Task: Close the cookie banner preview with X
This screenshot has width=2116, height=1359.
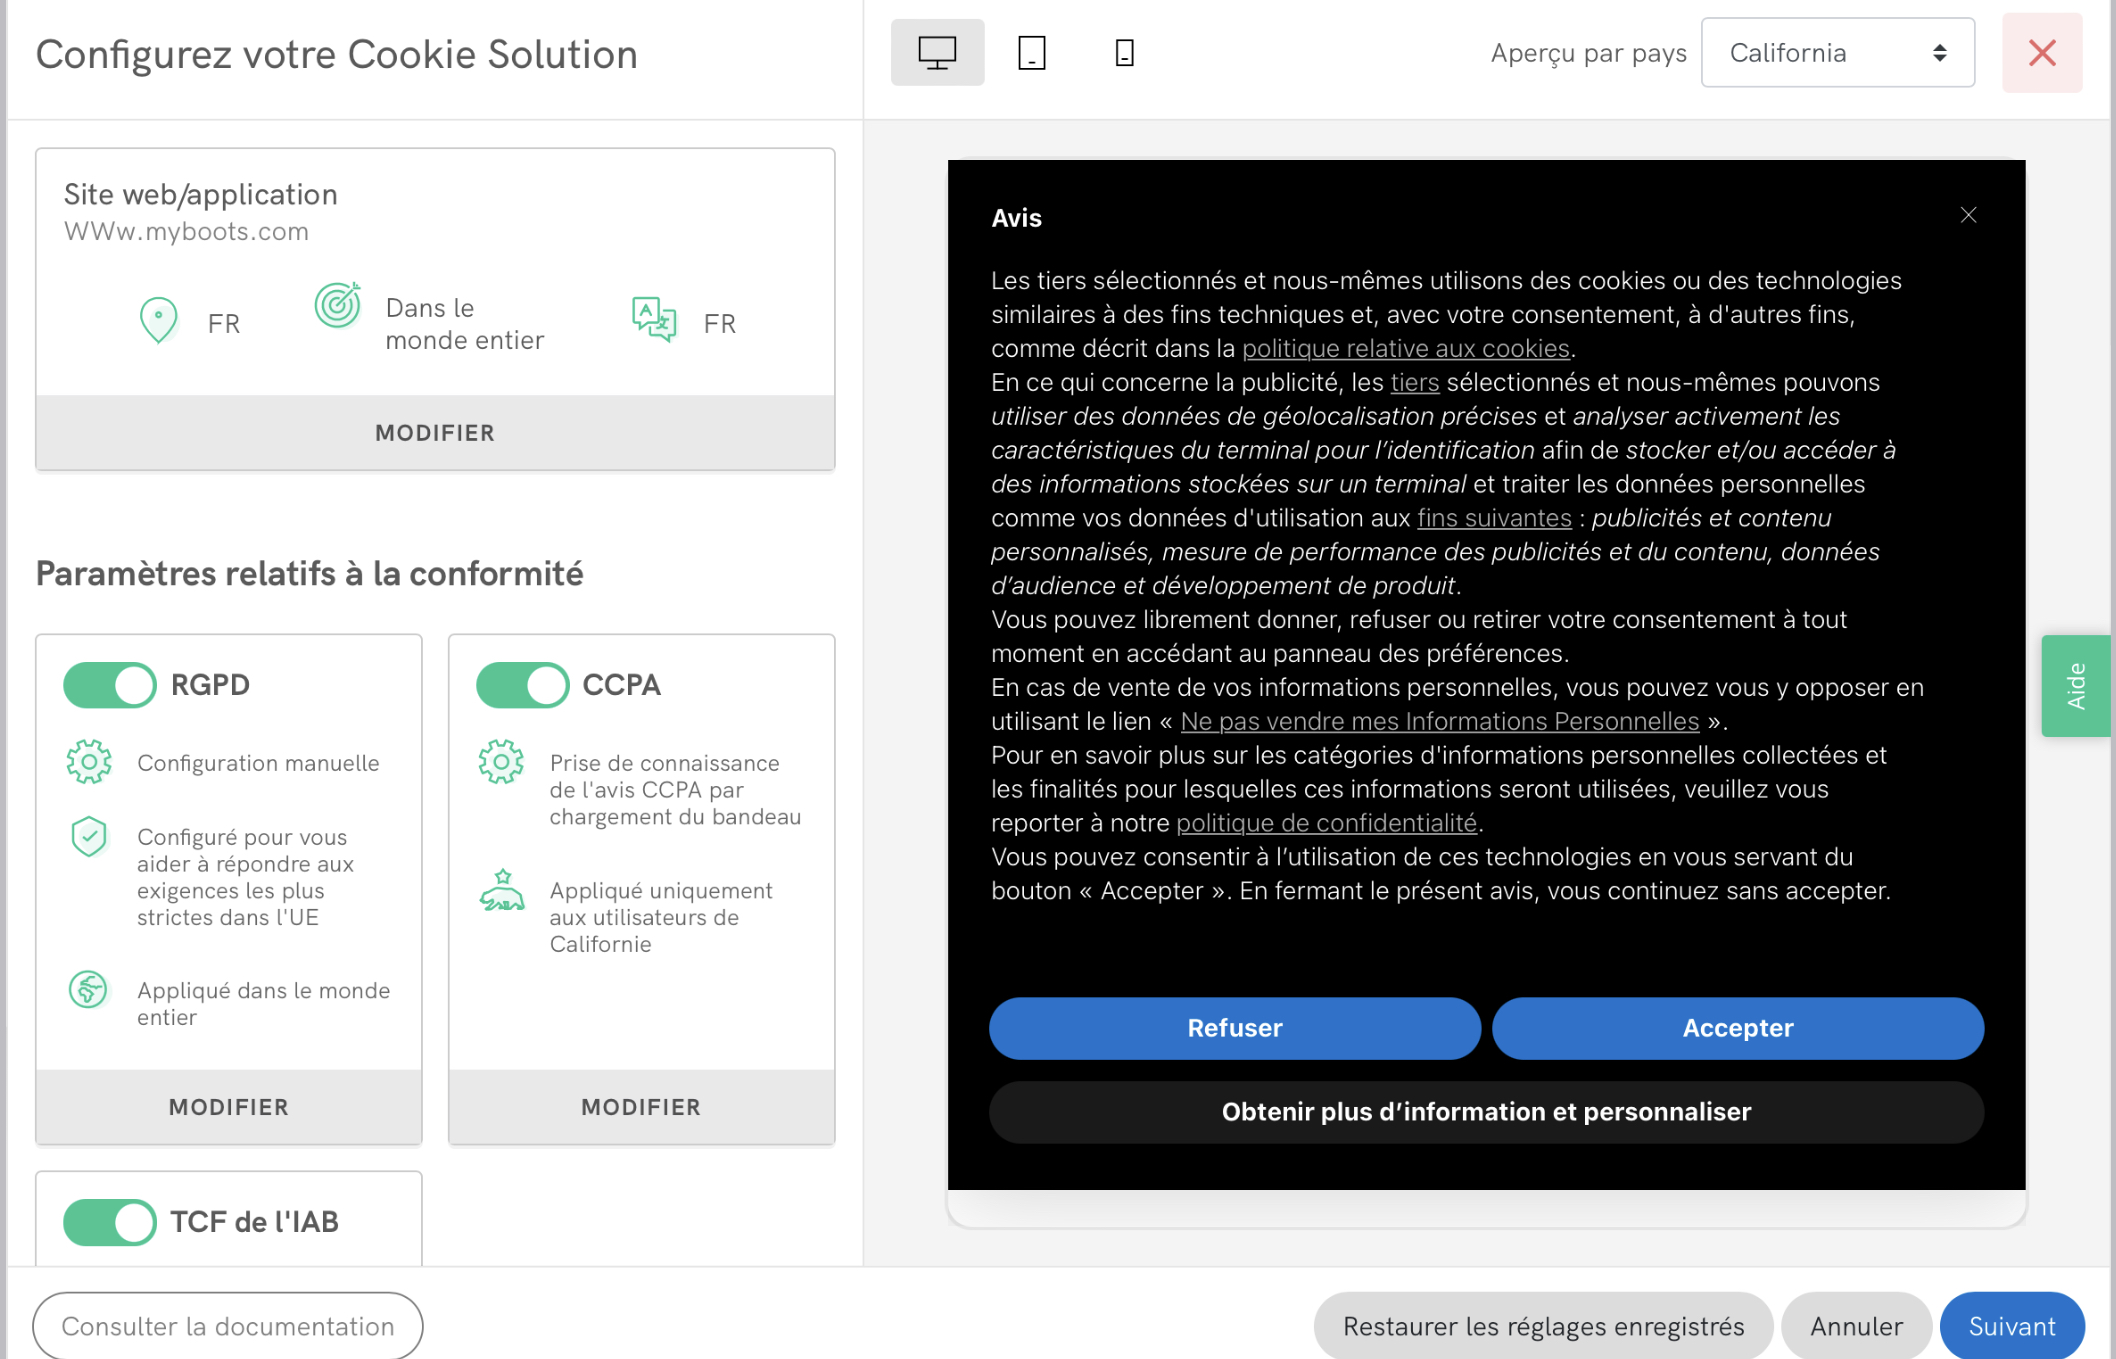Action: click(1968, 215)
